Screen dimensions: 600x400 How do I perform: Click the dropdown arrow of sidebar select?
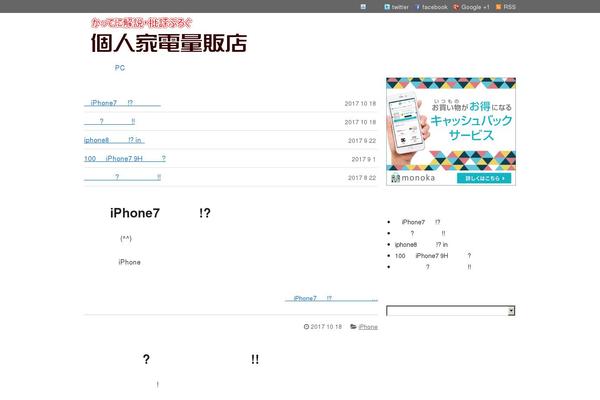point(511,311)
